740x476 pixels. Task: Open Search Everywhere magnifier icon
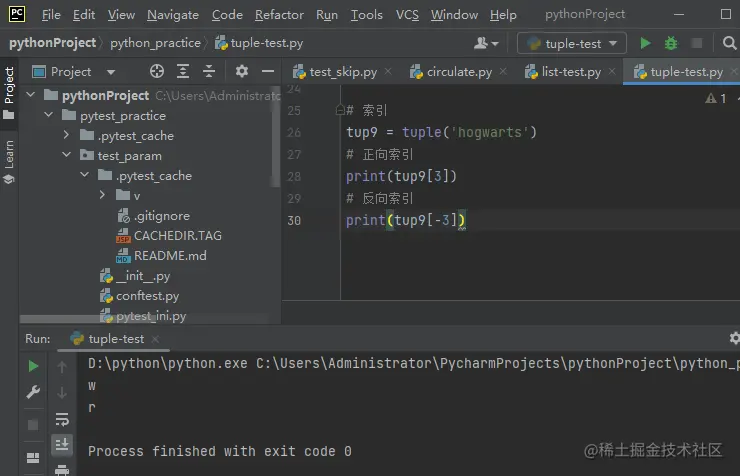[729, 43]
